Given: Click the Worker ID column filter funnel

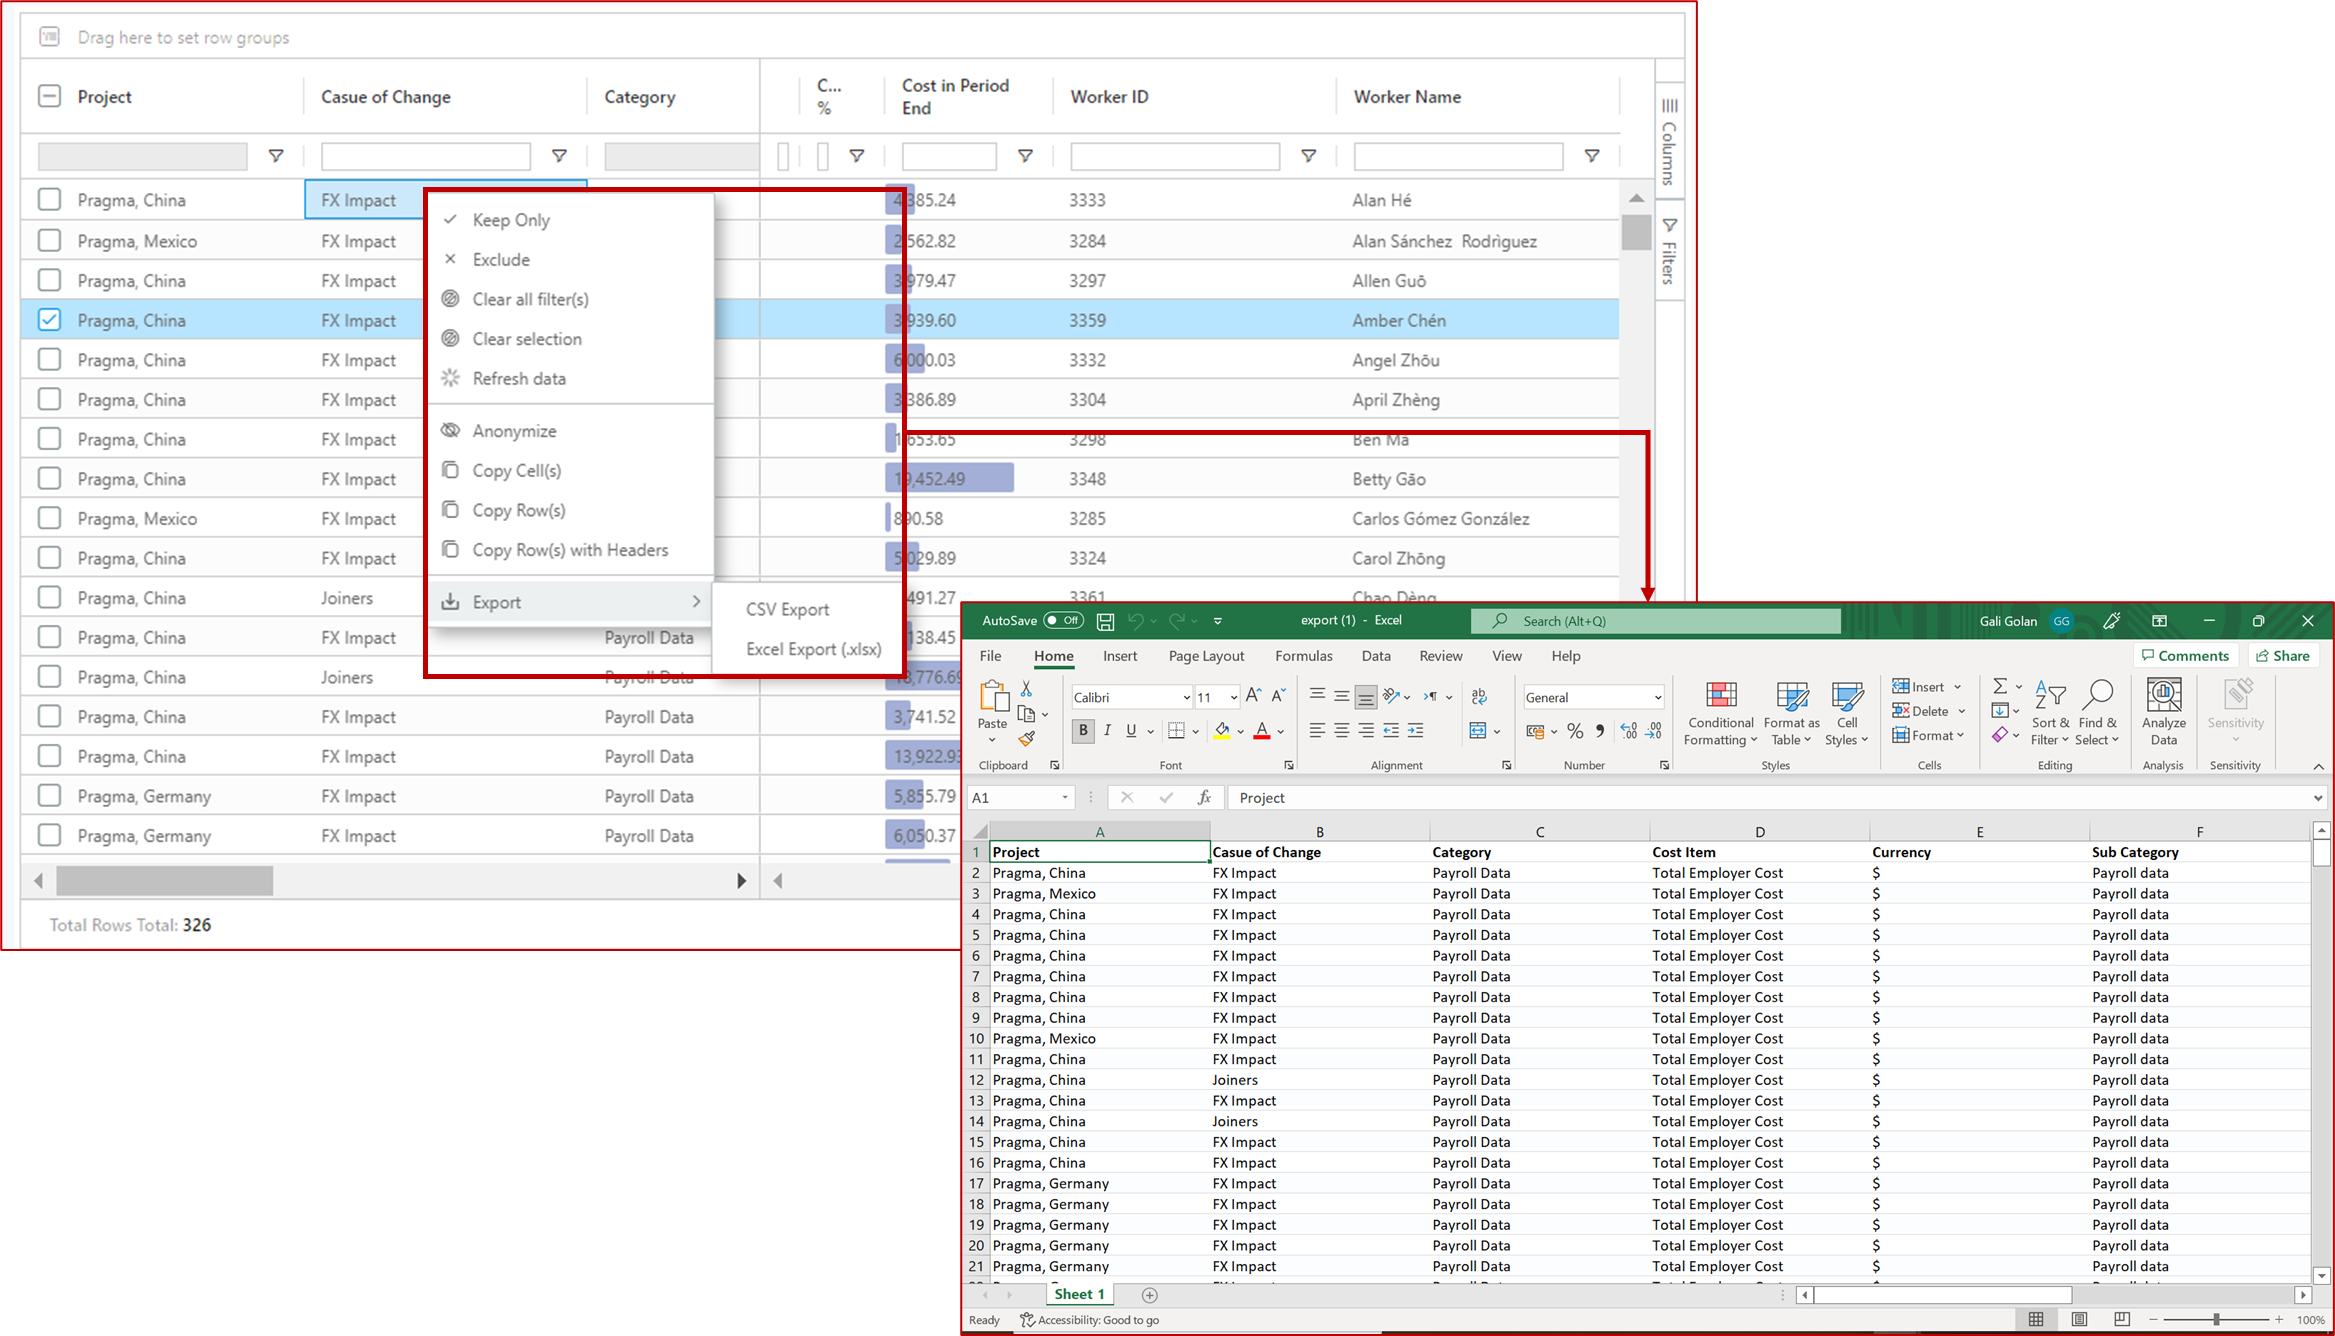Looking at the screenshot, I should 1308,156.
